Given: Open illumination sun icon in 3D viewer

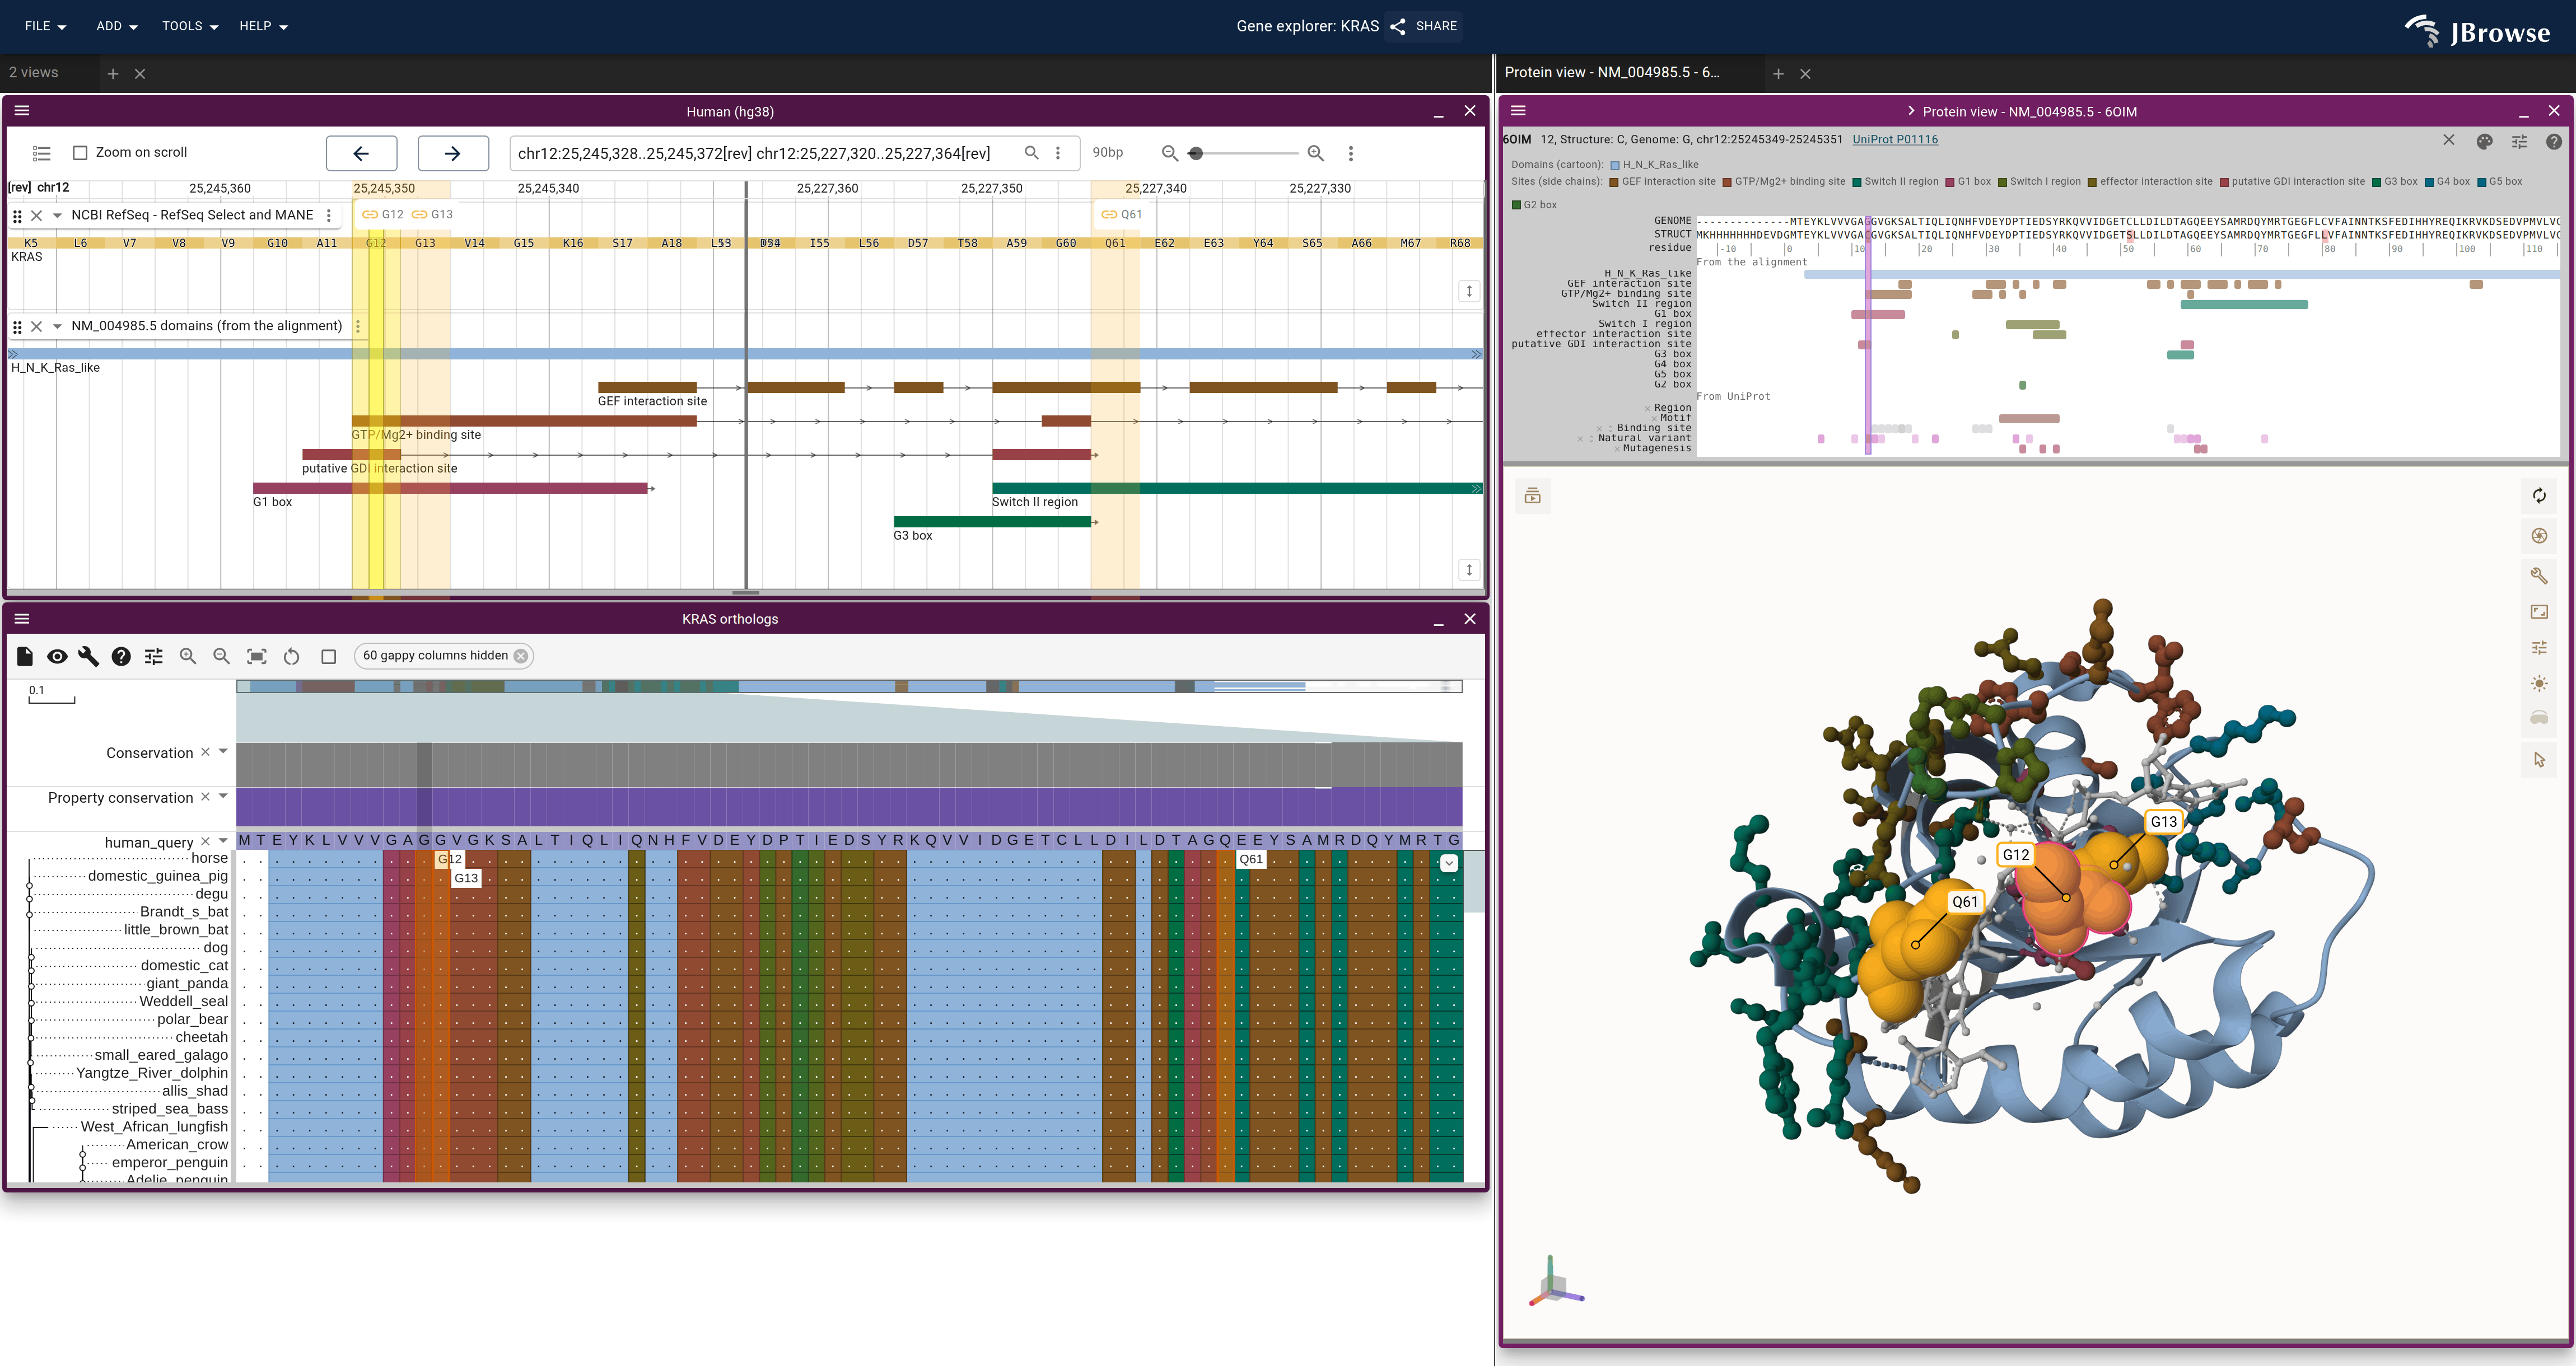Looking at the screenshot, I should [x=2539, y=684].
